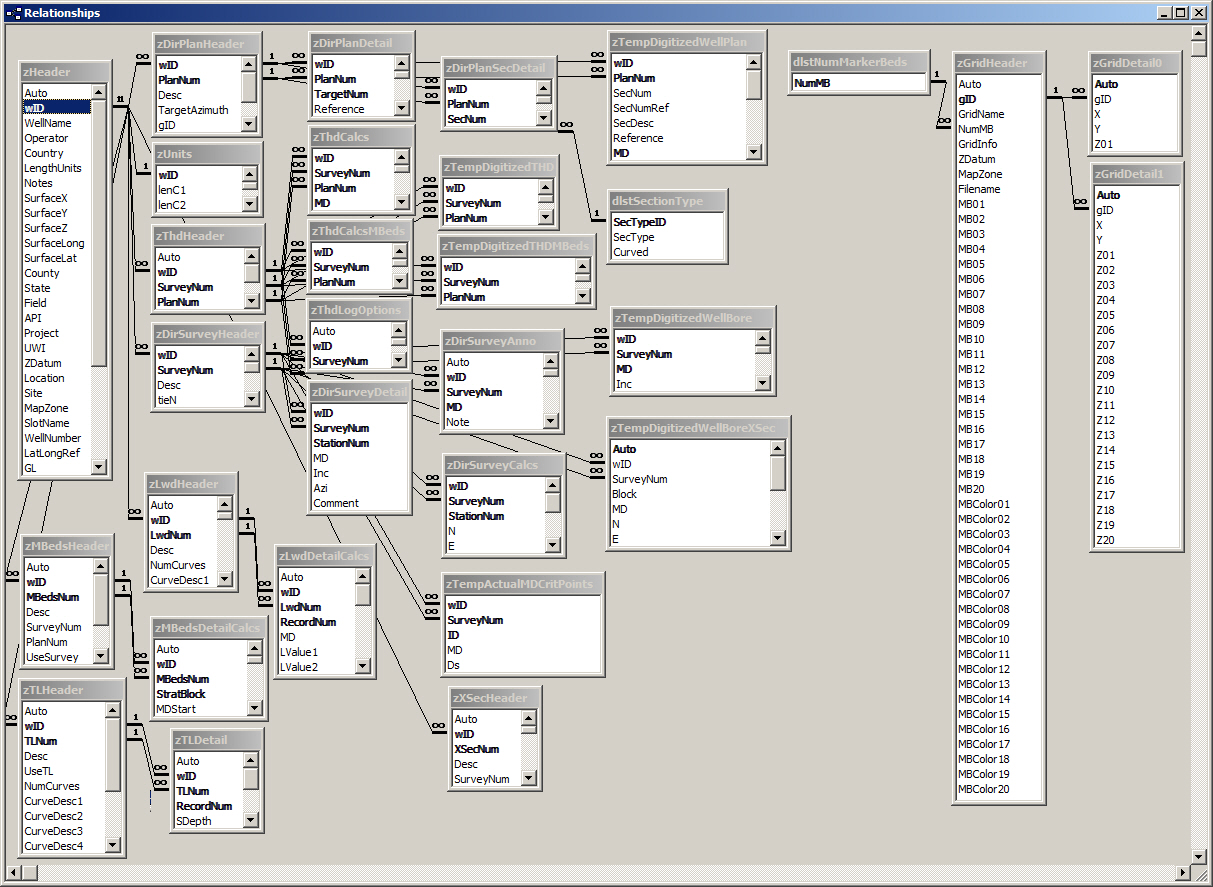Select MD field in zThdCalcs table
The image size is (1213, 887).
click(x=351, y=203)
